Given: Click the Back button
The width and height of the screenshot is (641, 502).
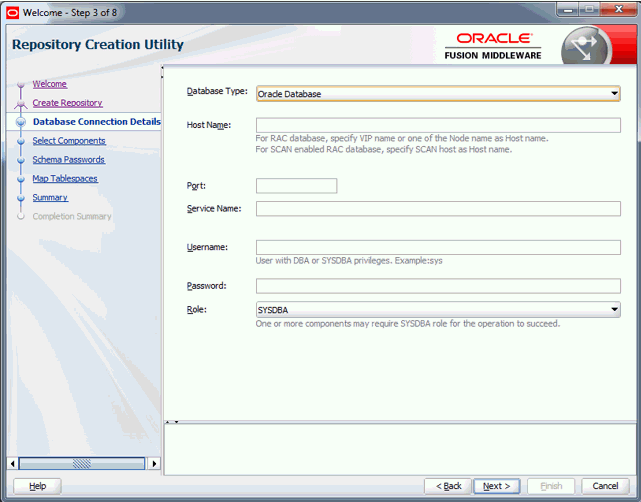Looking at the screenshot, I should pos(448,486).
